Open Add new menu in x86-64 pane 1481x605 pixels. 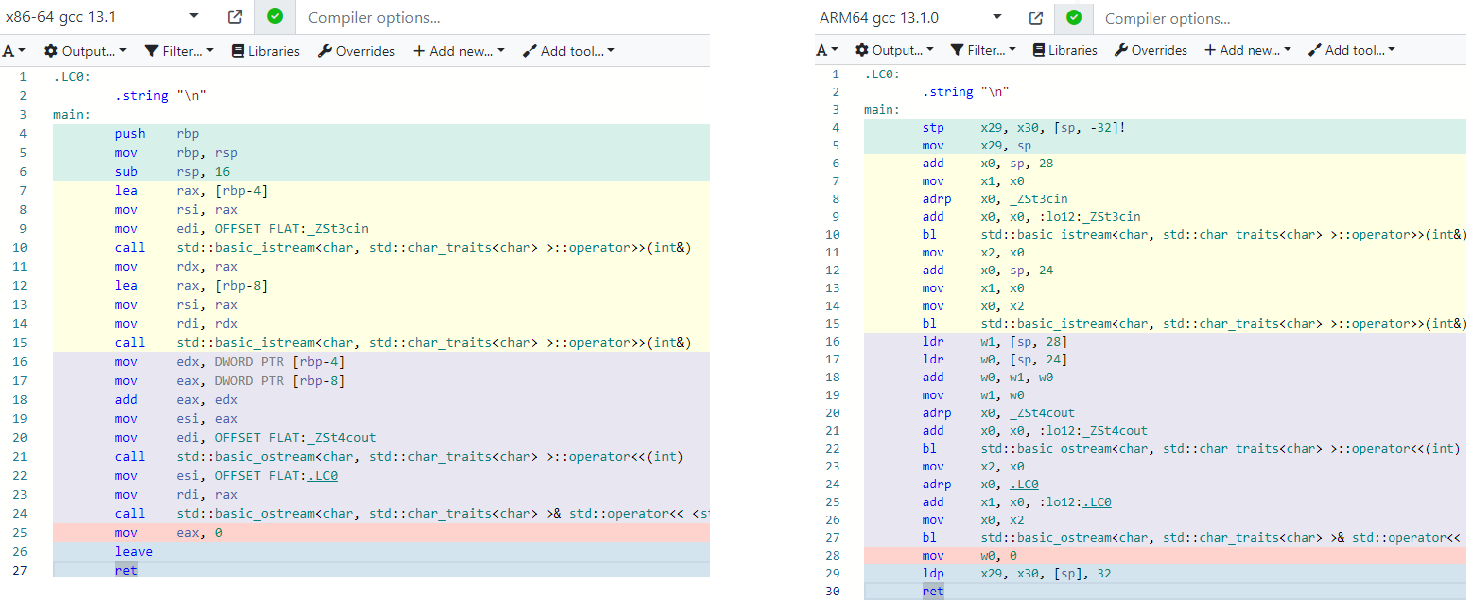[x=459, y=50]
